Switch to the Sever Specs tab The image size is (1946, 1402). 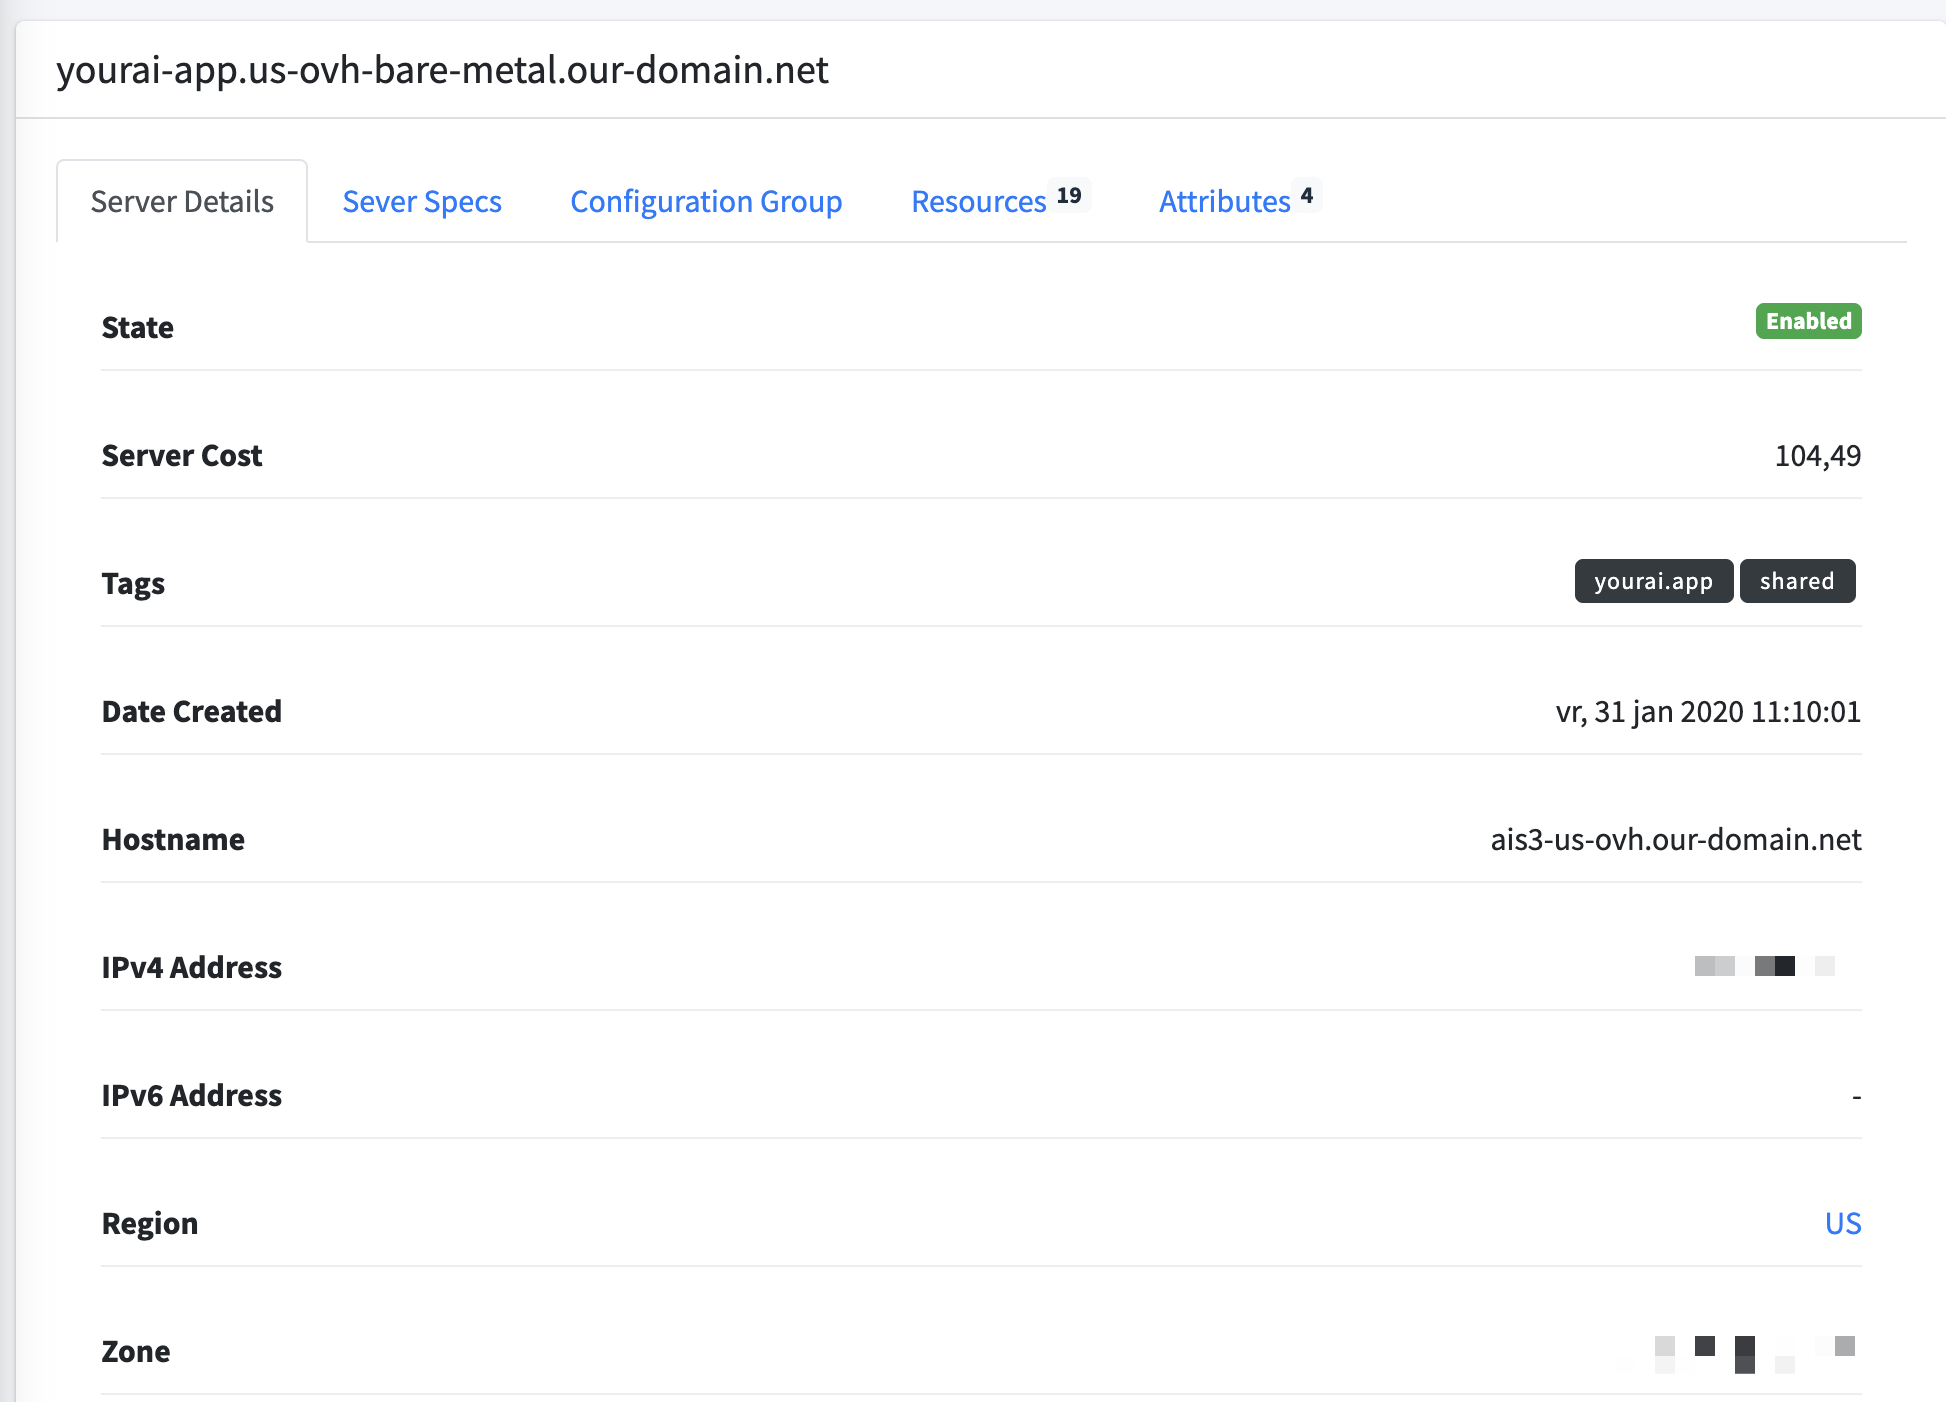point(422,201)
